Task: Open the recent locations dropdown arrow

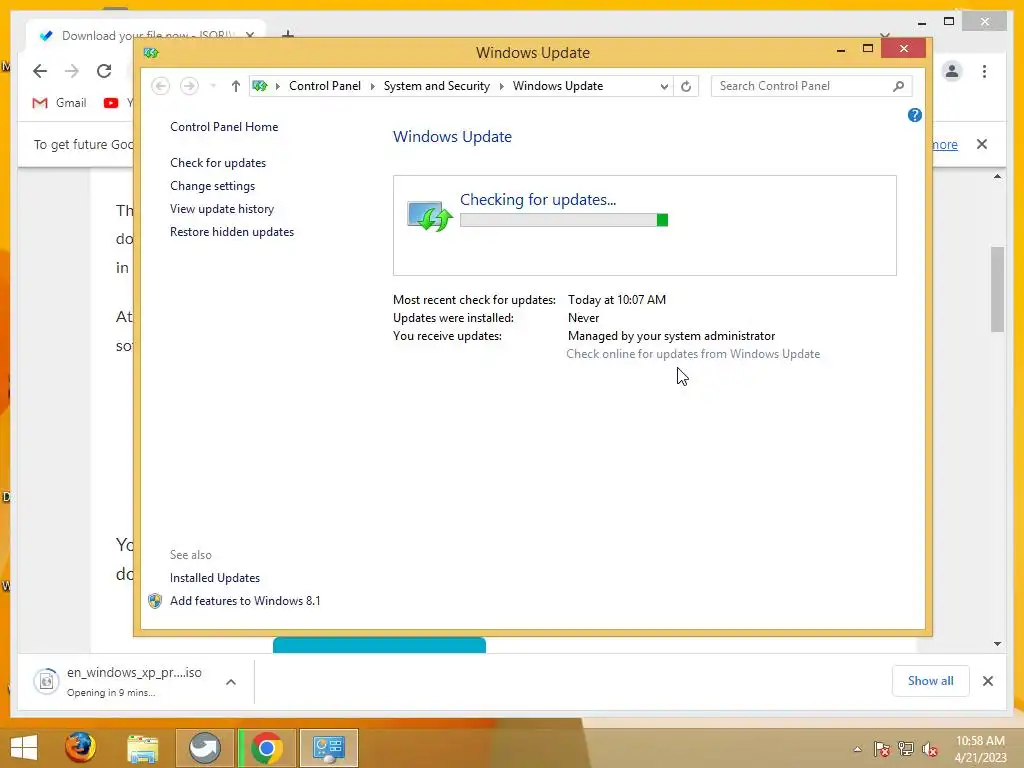Action: 213,86
